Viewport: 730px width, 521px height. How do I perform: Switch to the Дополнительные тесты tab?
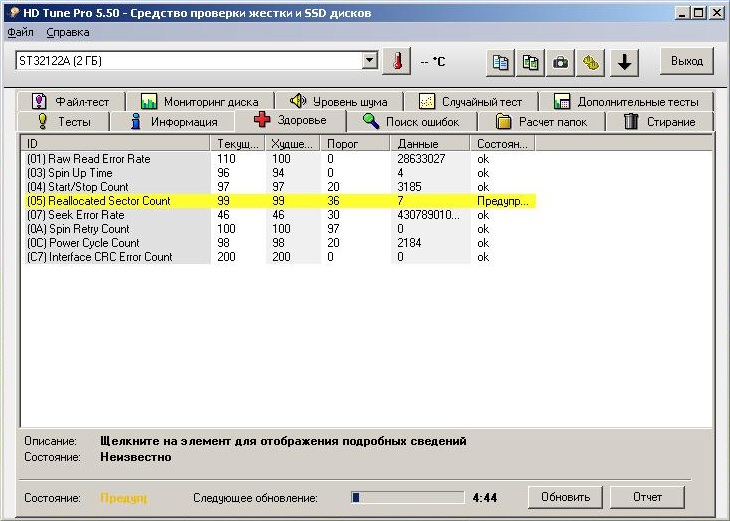click(626, 101)
